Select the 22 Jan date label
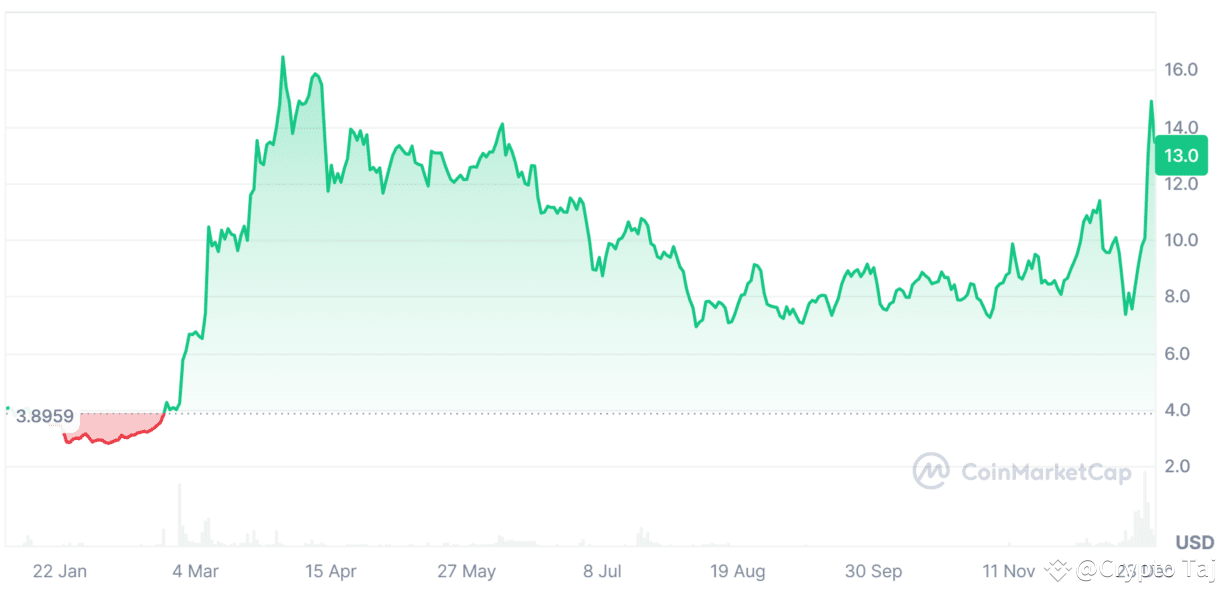Screen dimensions: 1224x591 (60, 572)
